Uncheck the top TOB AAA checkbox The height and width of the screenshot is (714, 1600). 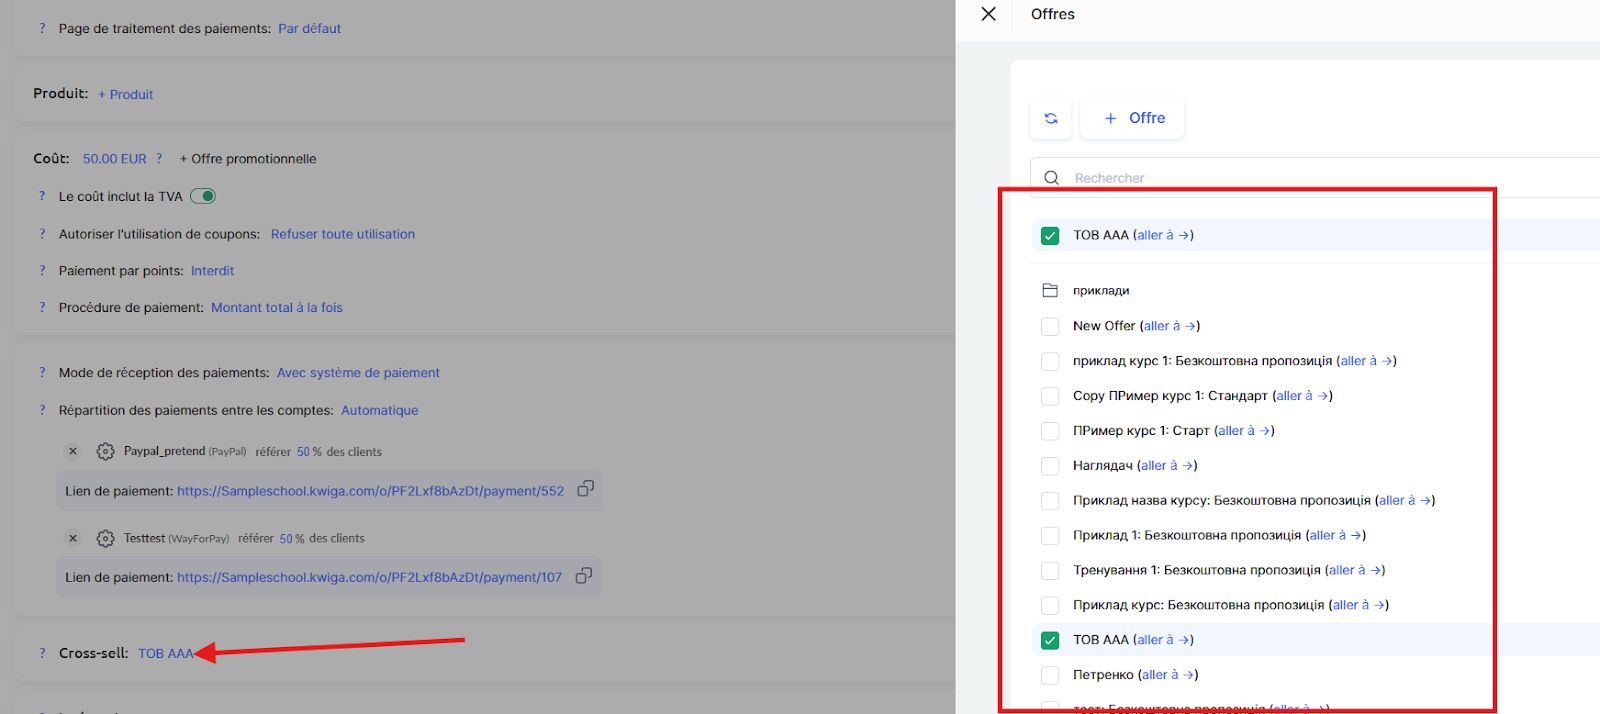(1050, 236)
